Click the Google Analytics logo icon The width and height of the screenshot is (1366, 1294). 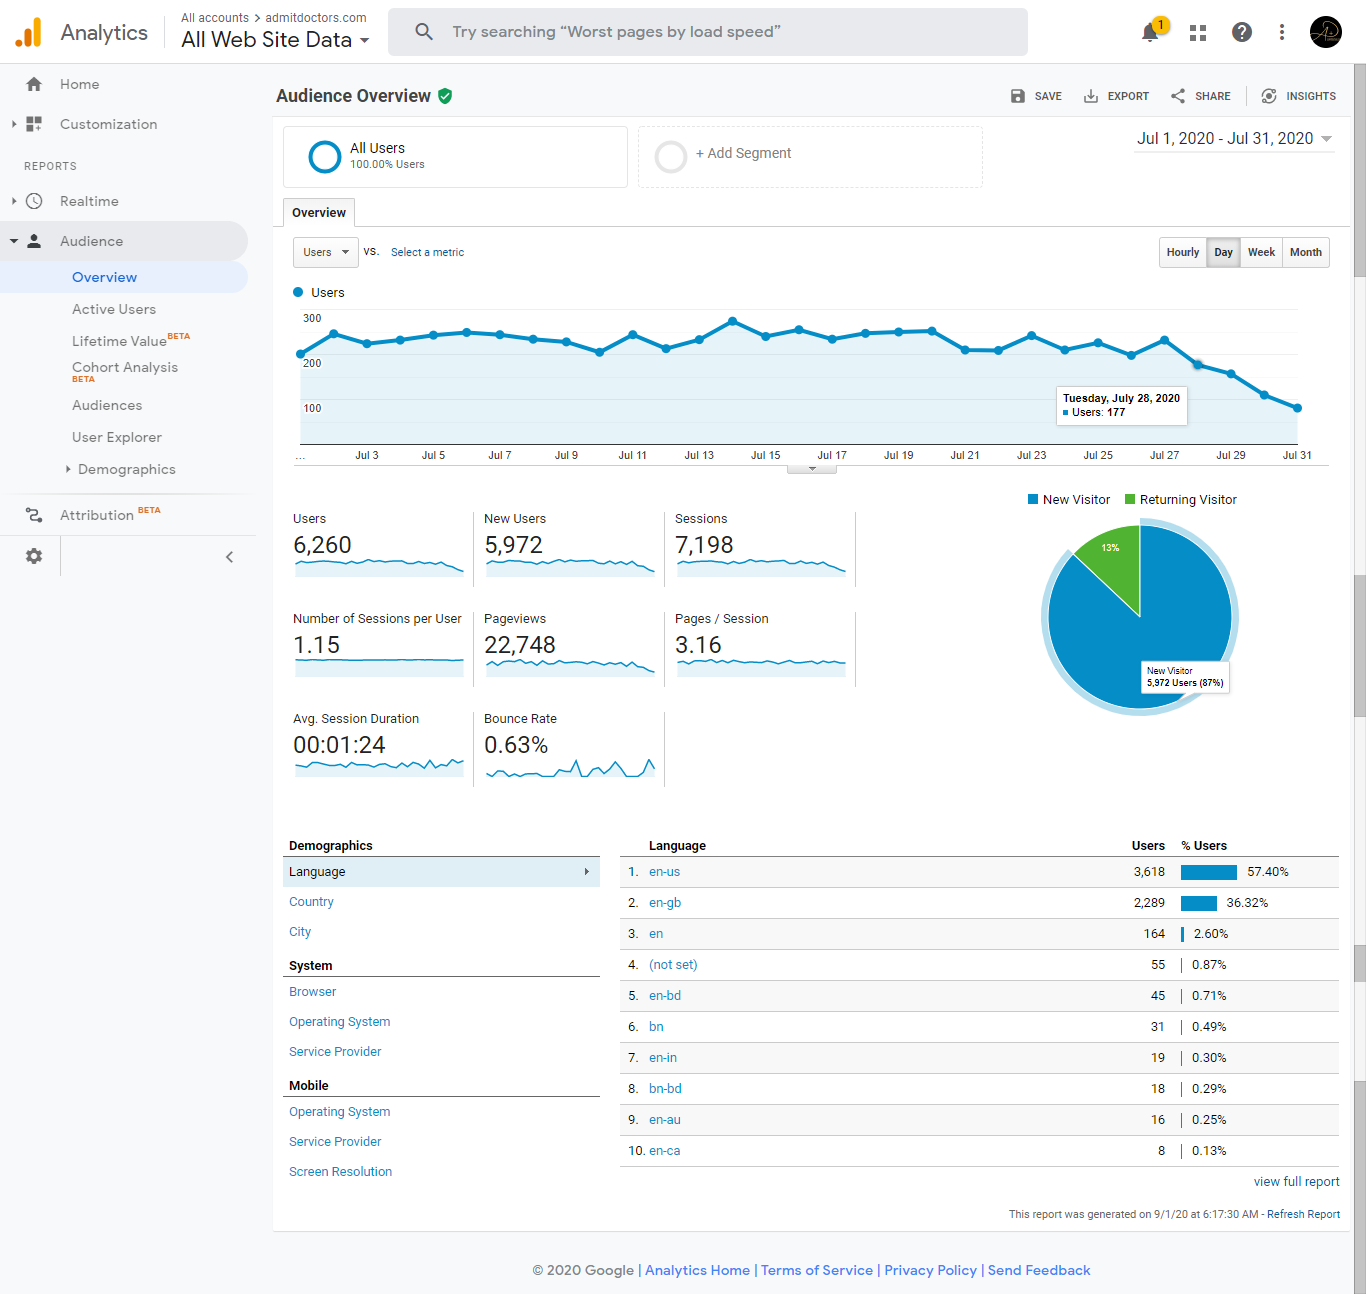[x=29, y=32]
